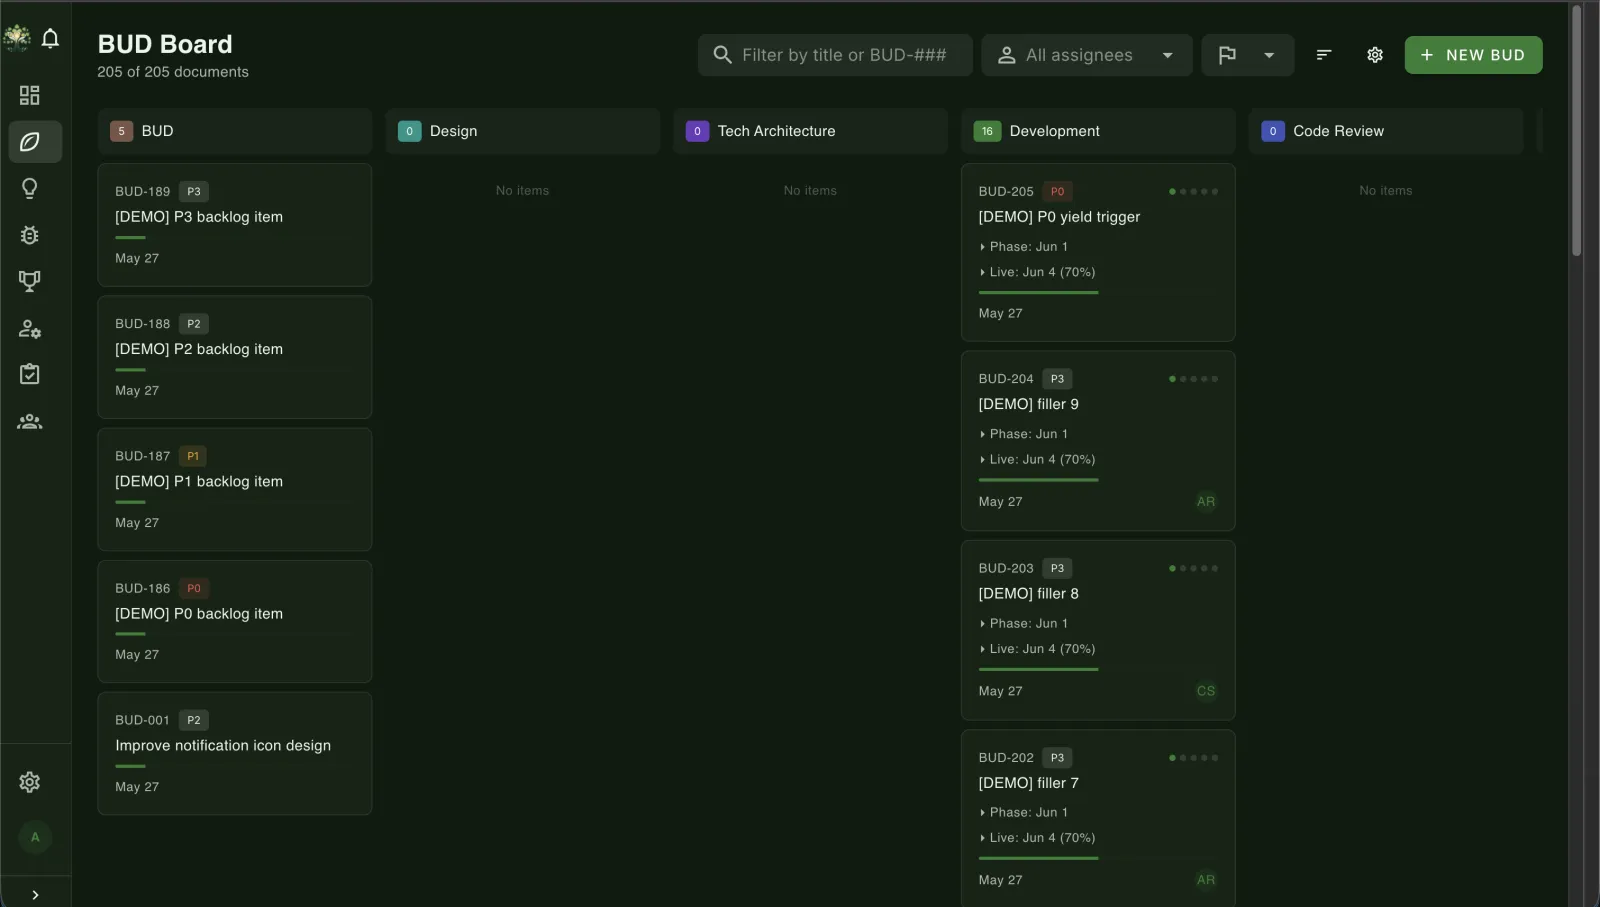The width and height of the screenshot is (1600, 907).
Task: Open board settings gear in the toolbar
Action: point(1375,55)
